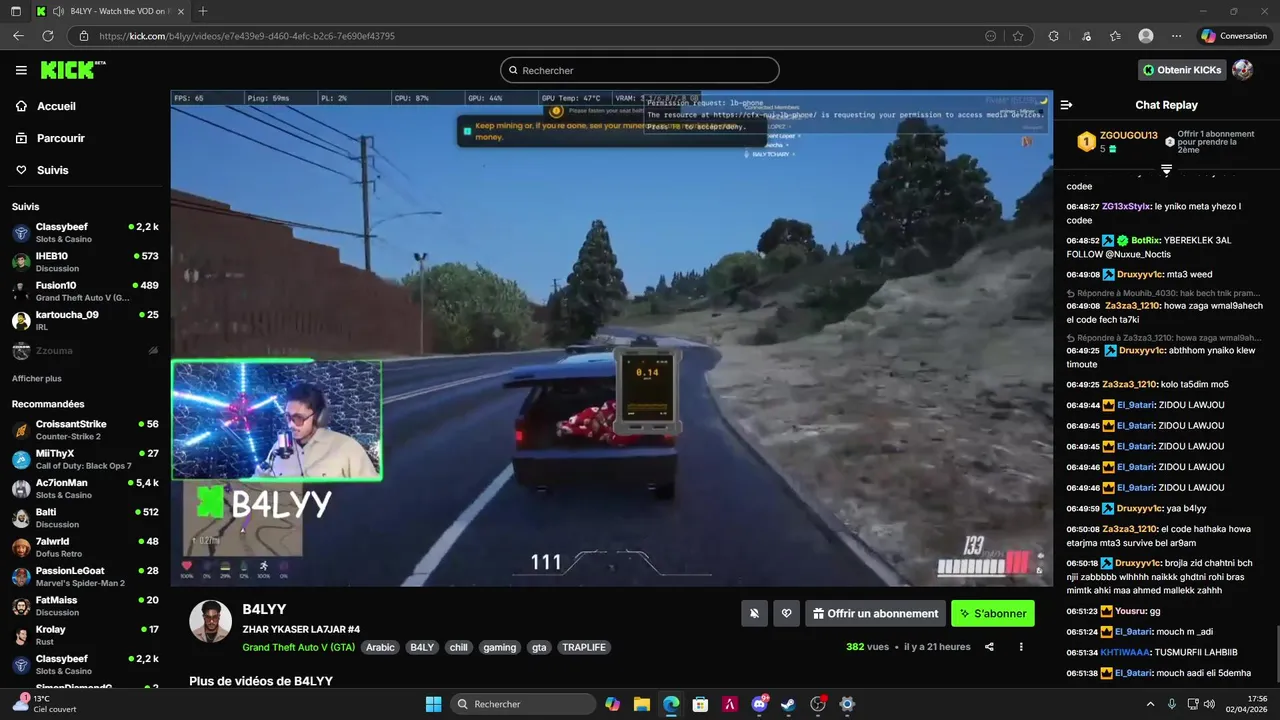Select the gaming tag
Image resolution: width=1280 pixels, height=720 pixels.
(499, 647)
